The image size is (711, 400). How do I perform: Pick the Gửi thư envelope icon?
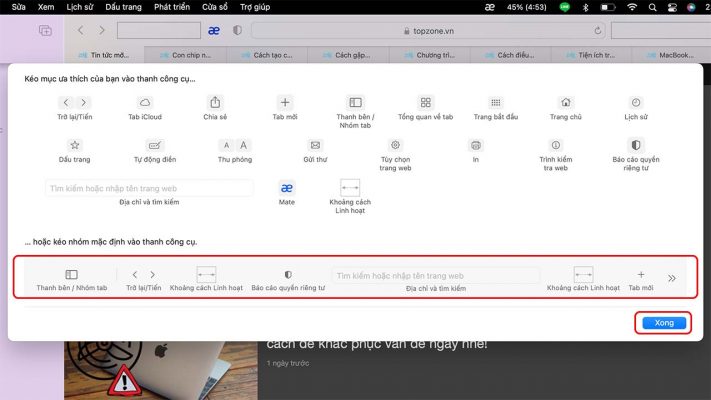point(315,145)
